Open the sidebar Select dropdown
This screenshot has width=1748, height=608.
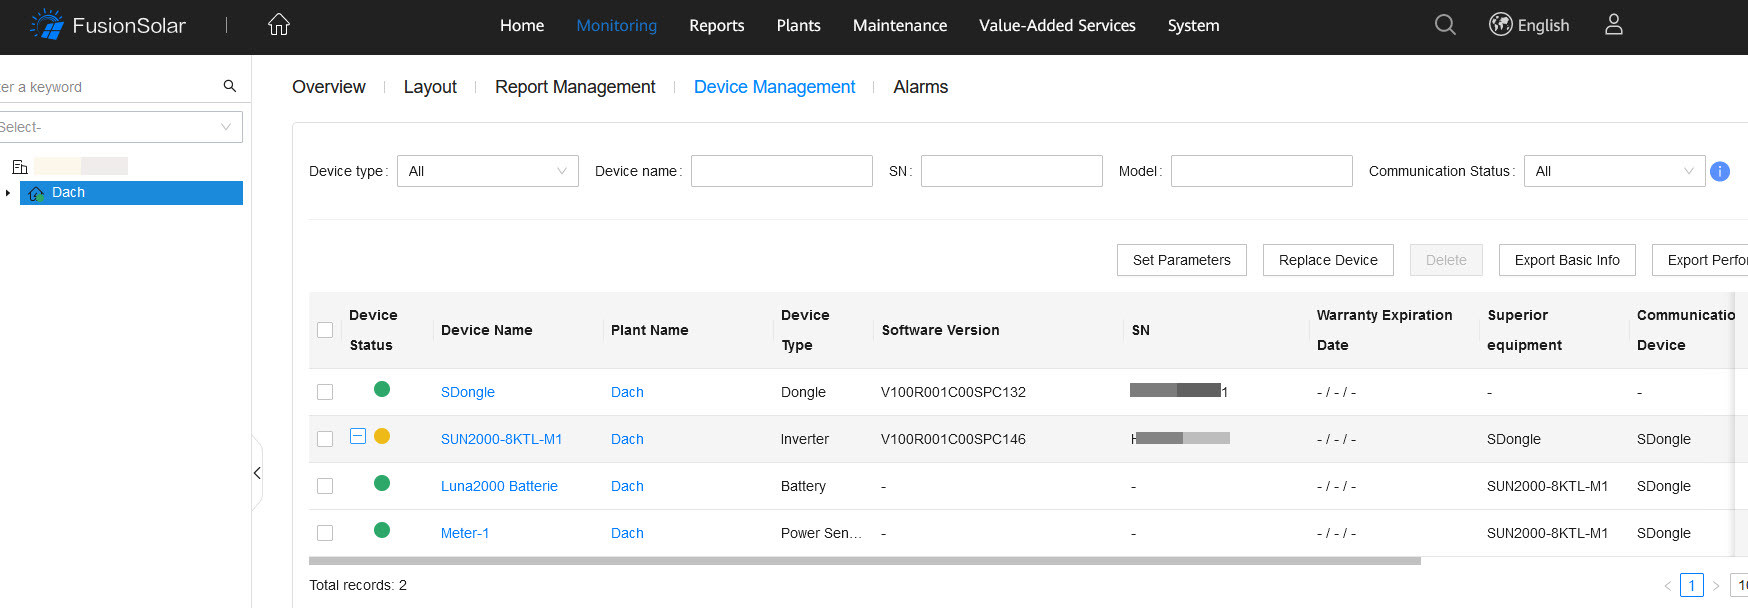(120, 127)
